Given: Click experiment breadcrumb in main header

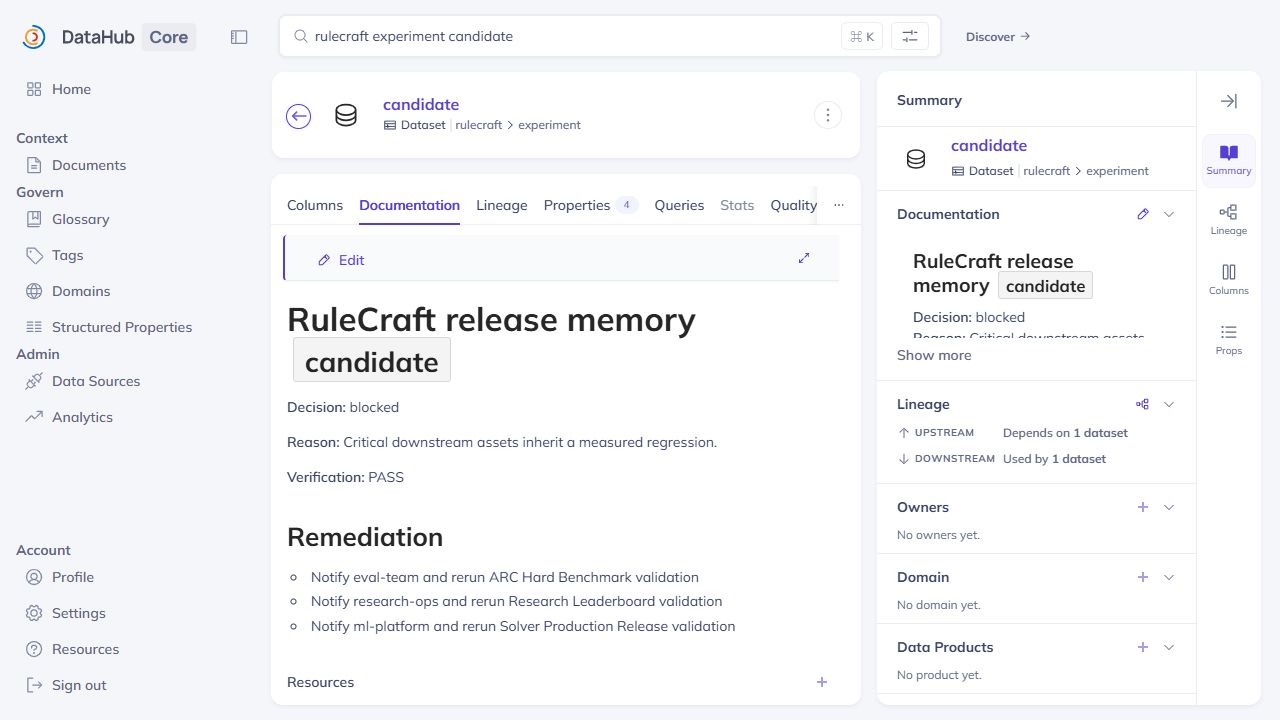Looking at the screenshot, I should click(549, 125).
